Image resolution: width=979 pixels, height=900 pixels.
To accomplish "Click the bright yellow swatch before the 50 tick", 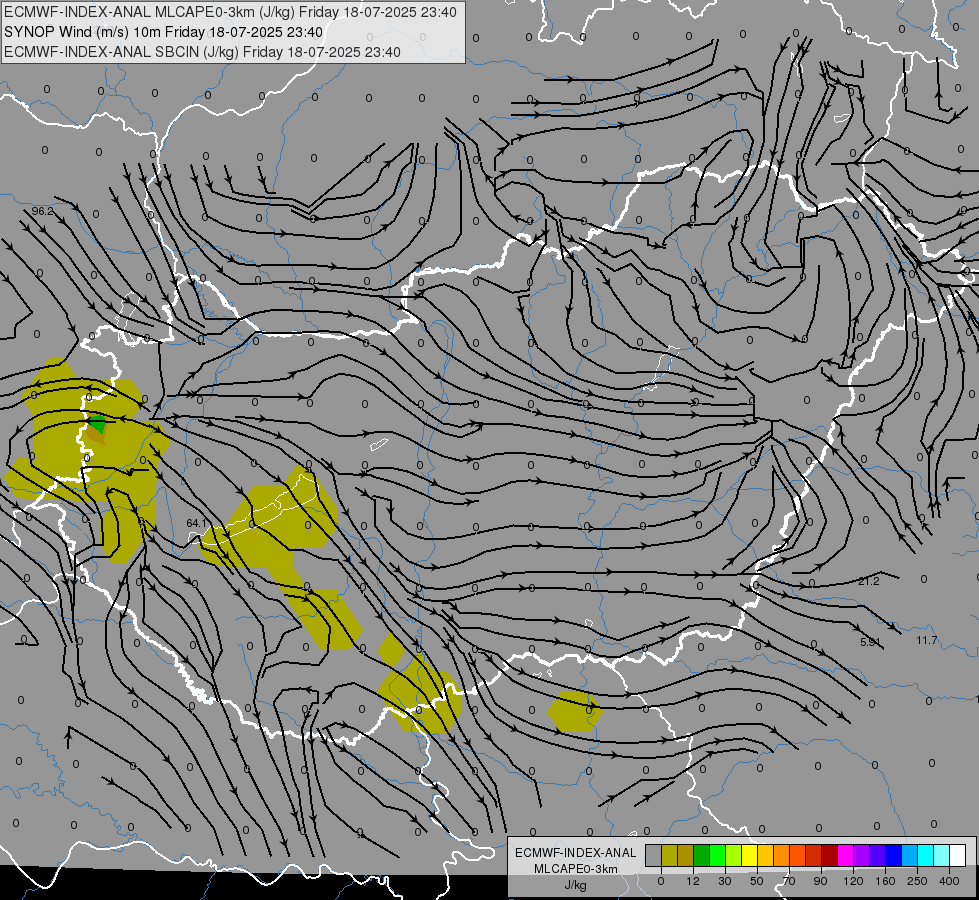I will pos(749,855).
